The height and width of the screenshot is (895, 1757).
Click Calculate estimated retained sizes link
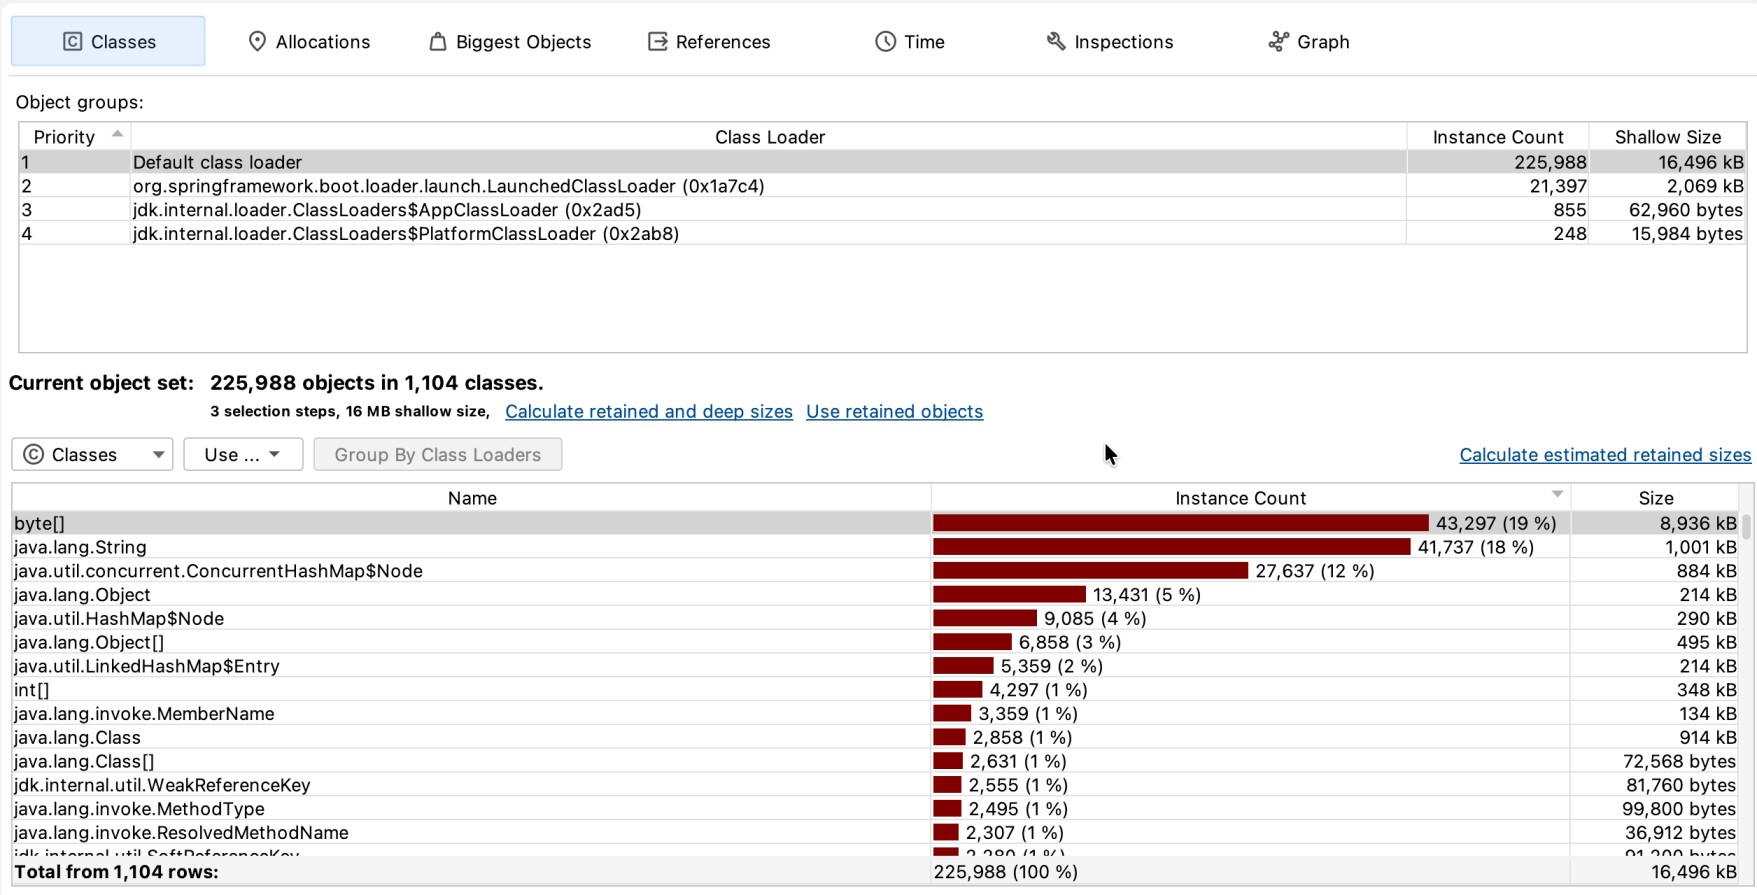(1605, 455)
